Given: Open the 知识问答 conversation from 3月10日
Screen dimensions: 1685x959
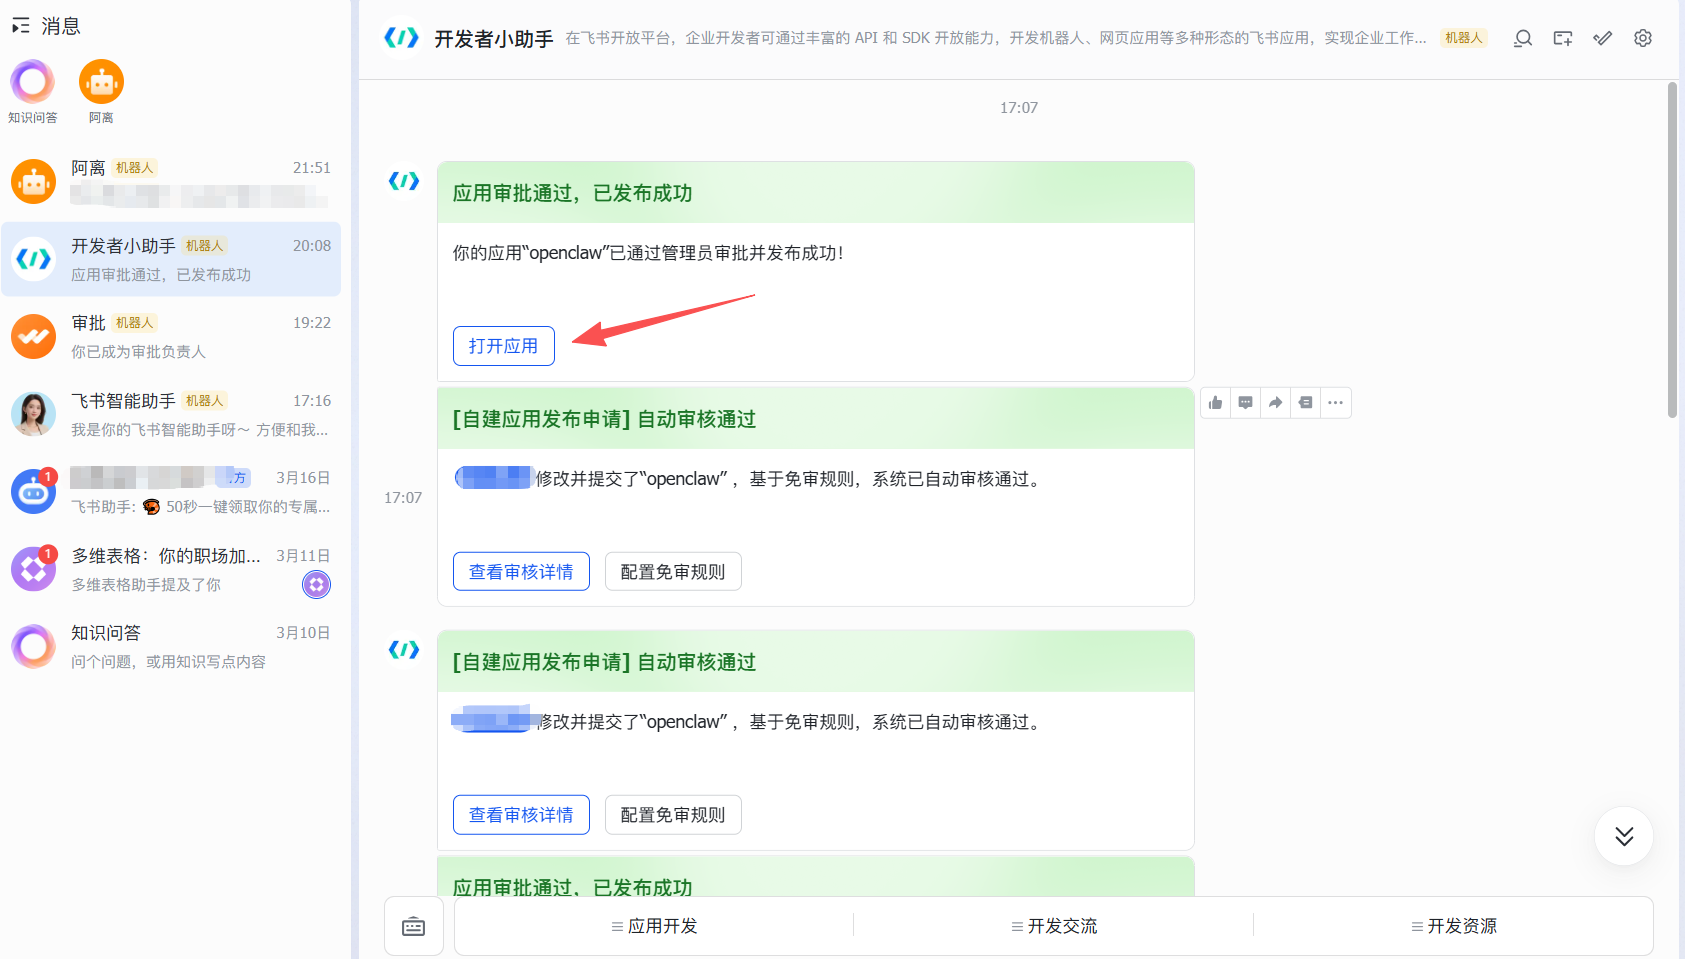Looking at the screenshot, I should click(x=171, y=647).
